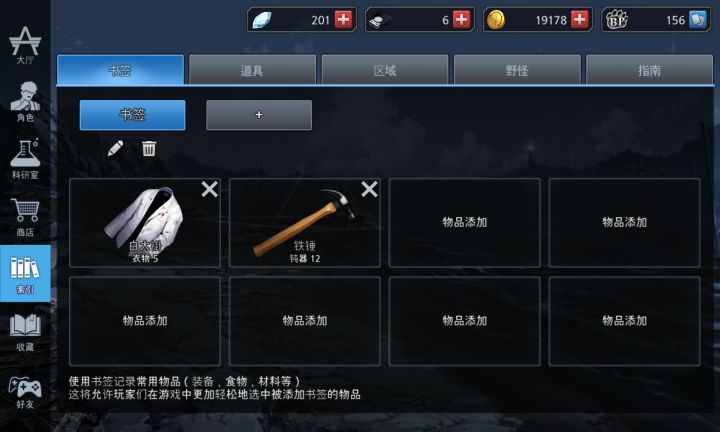The image size is (720, 432).
Task: Open the 大厅 lobby icon
Action: pos(25,45)
